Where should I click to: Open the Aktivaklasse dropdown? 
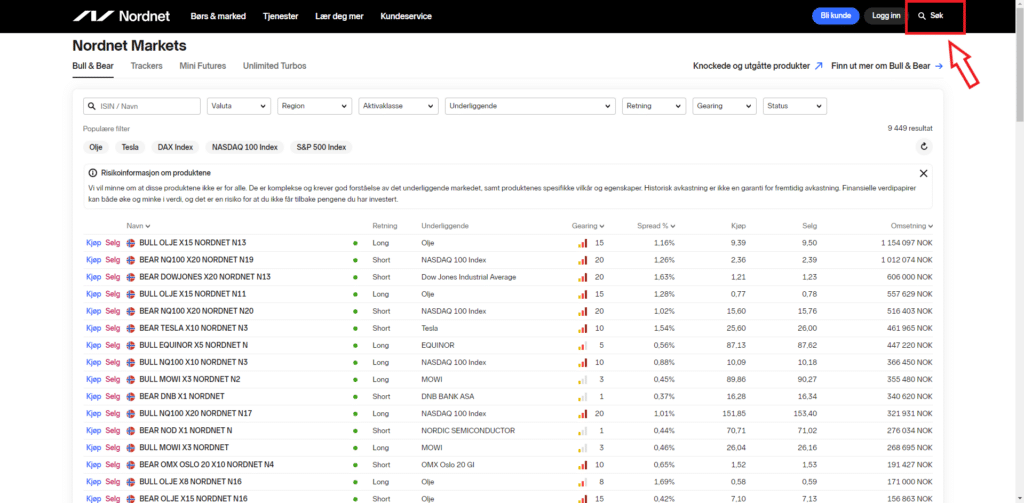coord(398,106)
